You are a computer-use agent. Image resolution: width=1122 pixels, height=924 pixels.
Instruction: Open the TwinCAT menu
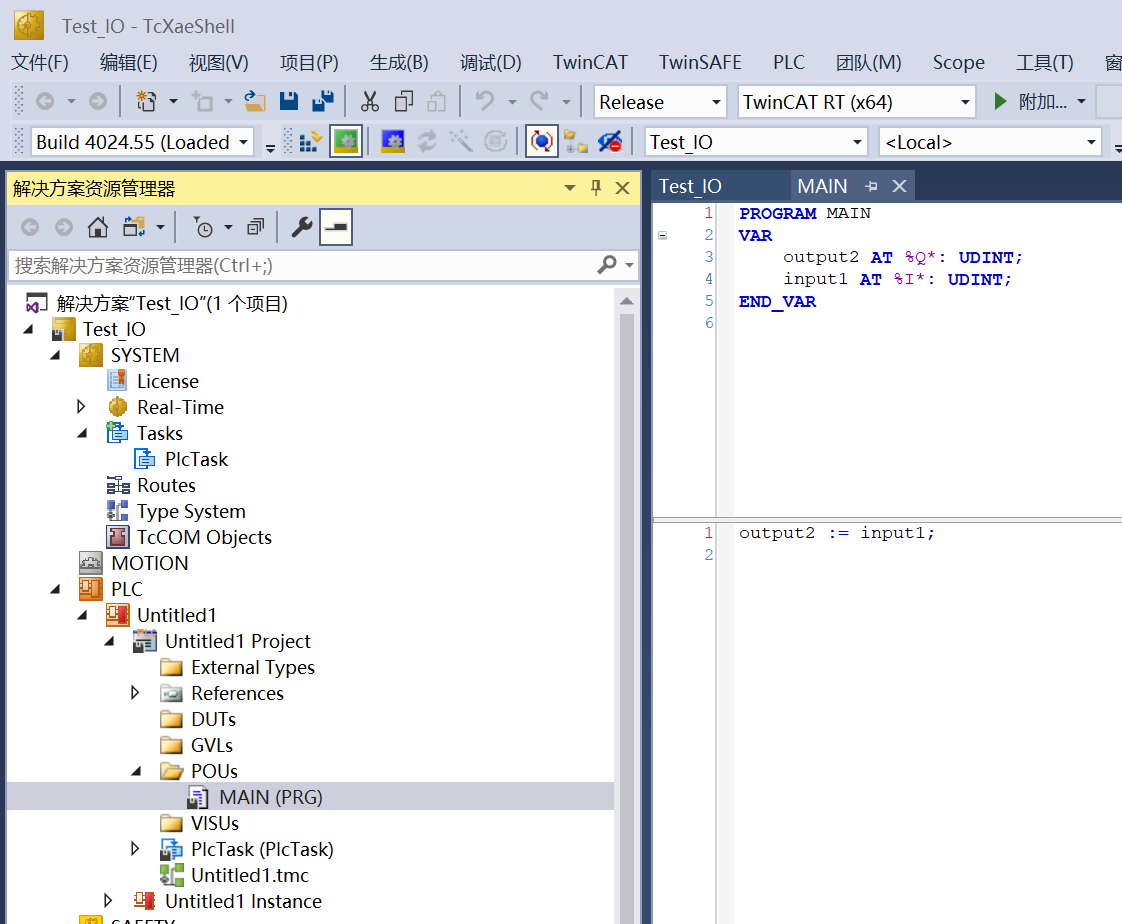(x=590, y=62)
